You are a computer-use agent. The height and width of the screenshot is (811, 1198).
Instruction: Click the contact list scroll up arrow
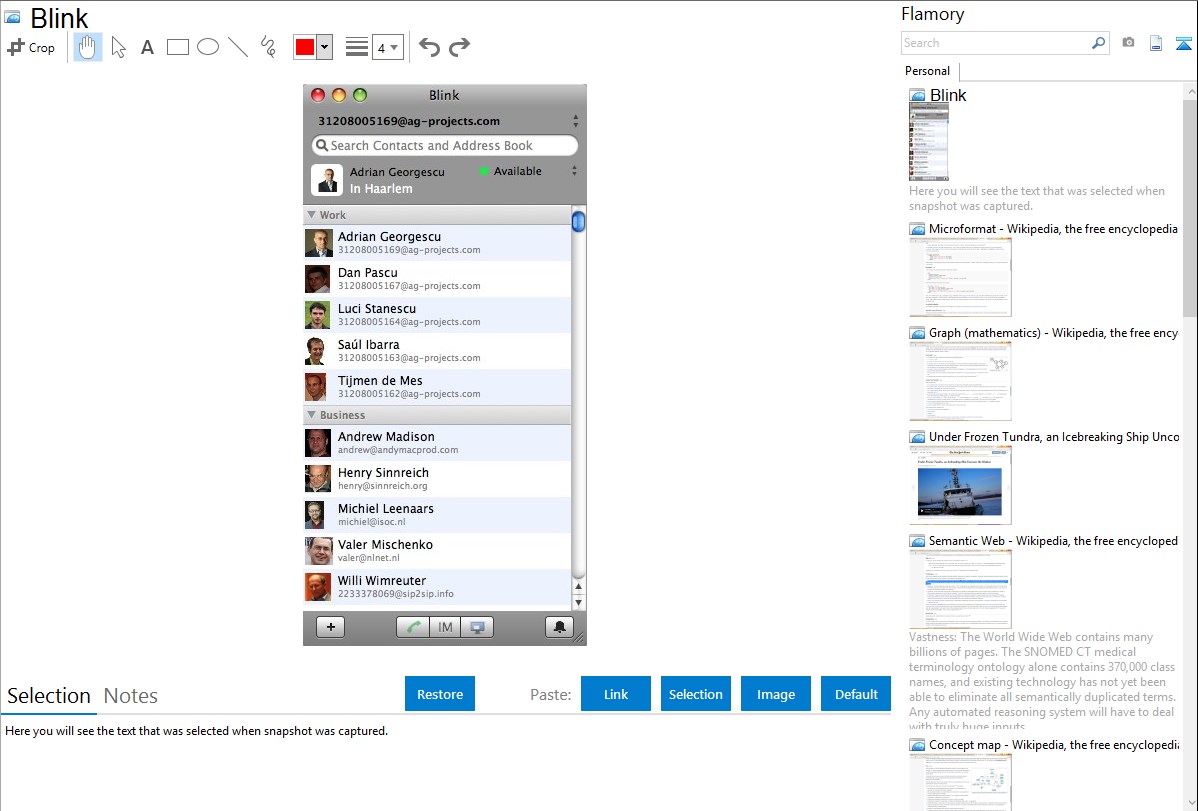578,587
